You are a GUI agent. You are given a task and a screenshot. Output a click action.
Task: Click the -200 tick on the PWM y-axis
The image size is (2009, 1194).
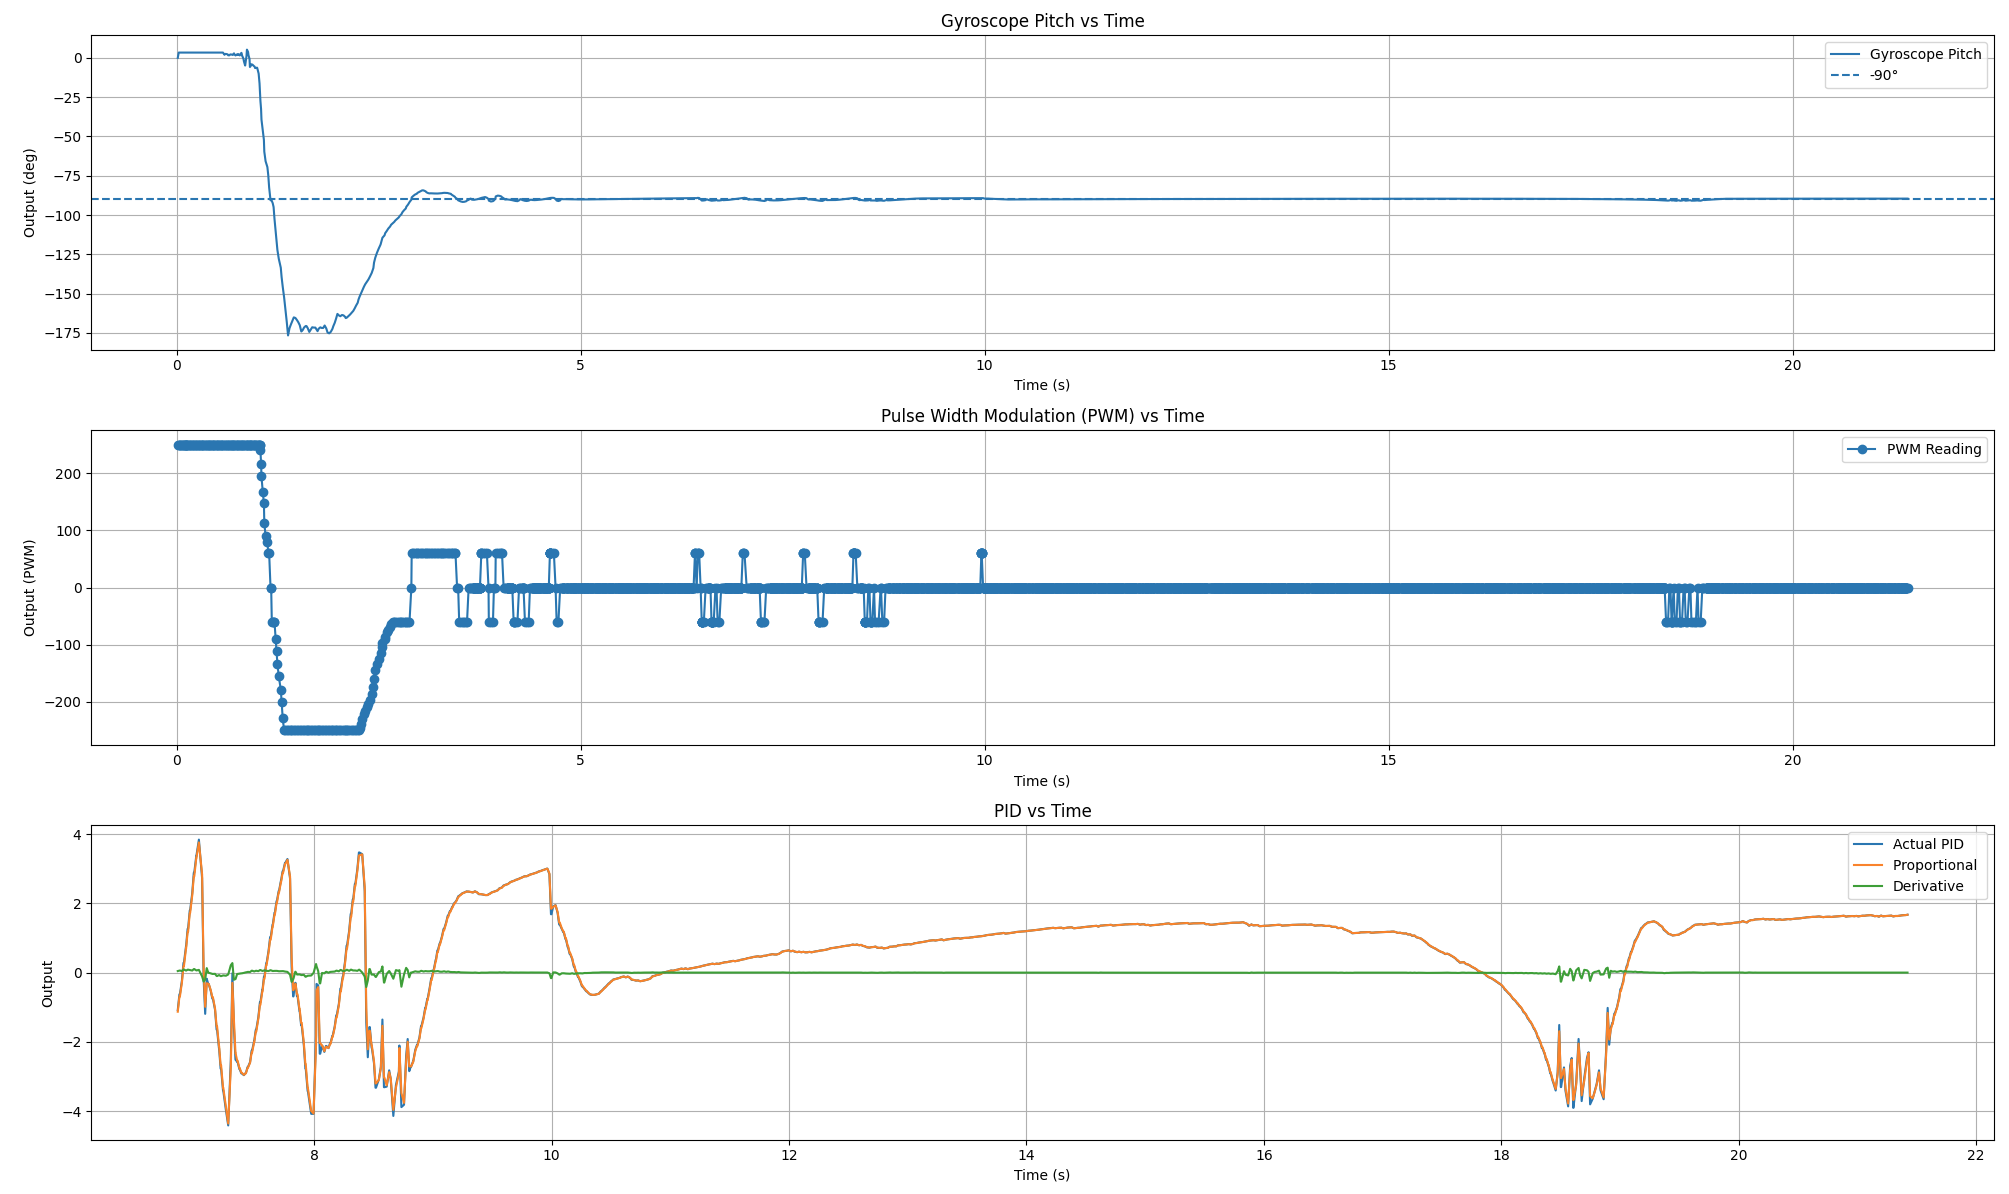(64, 702)
